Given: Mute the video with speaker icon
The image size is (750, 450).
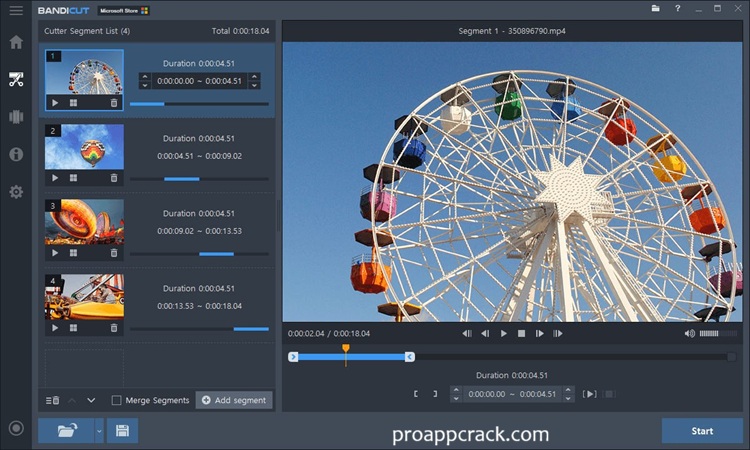Looking at the screenshot, I should coord(689,333).
